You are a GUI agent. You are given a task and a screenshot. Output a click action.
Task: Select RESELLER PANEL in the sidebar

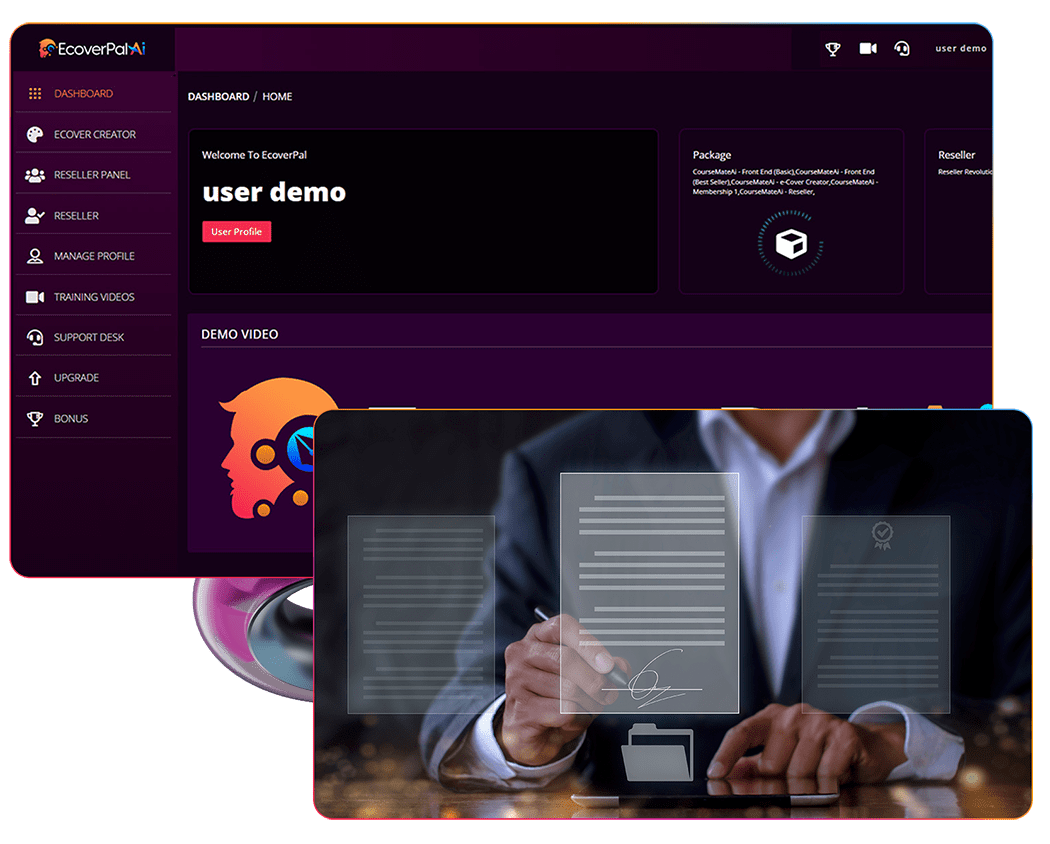pyautogui.click(x=94, y=175)
